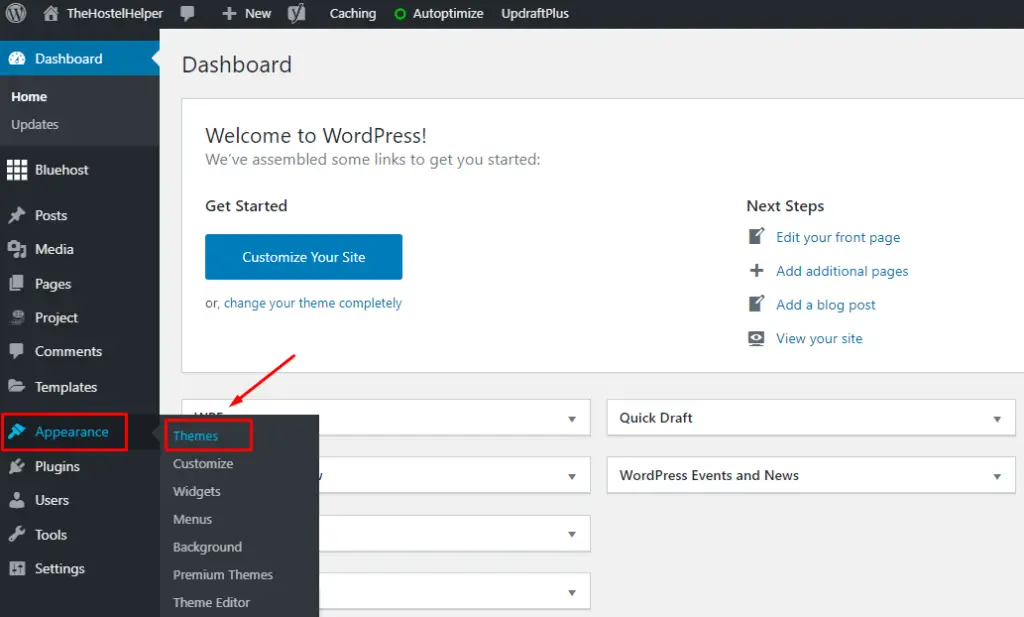Click the green Autoptimize status circle
Image resolution: width=1024 pixels, height=617 pixels.
tap(400, 14)
